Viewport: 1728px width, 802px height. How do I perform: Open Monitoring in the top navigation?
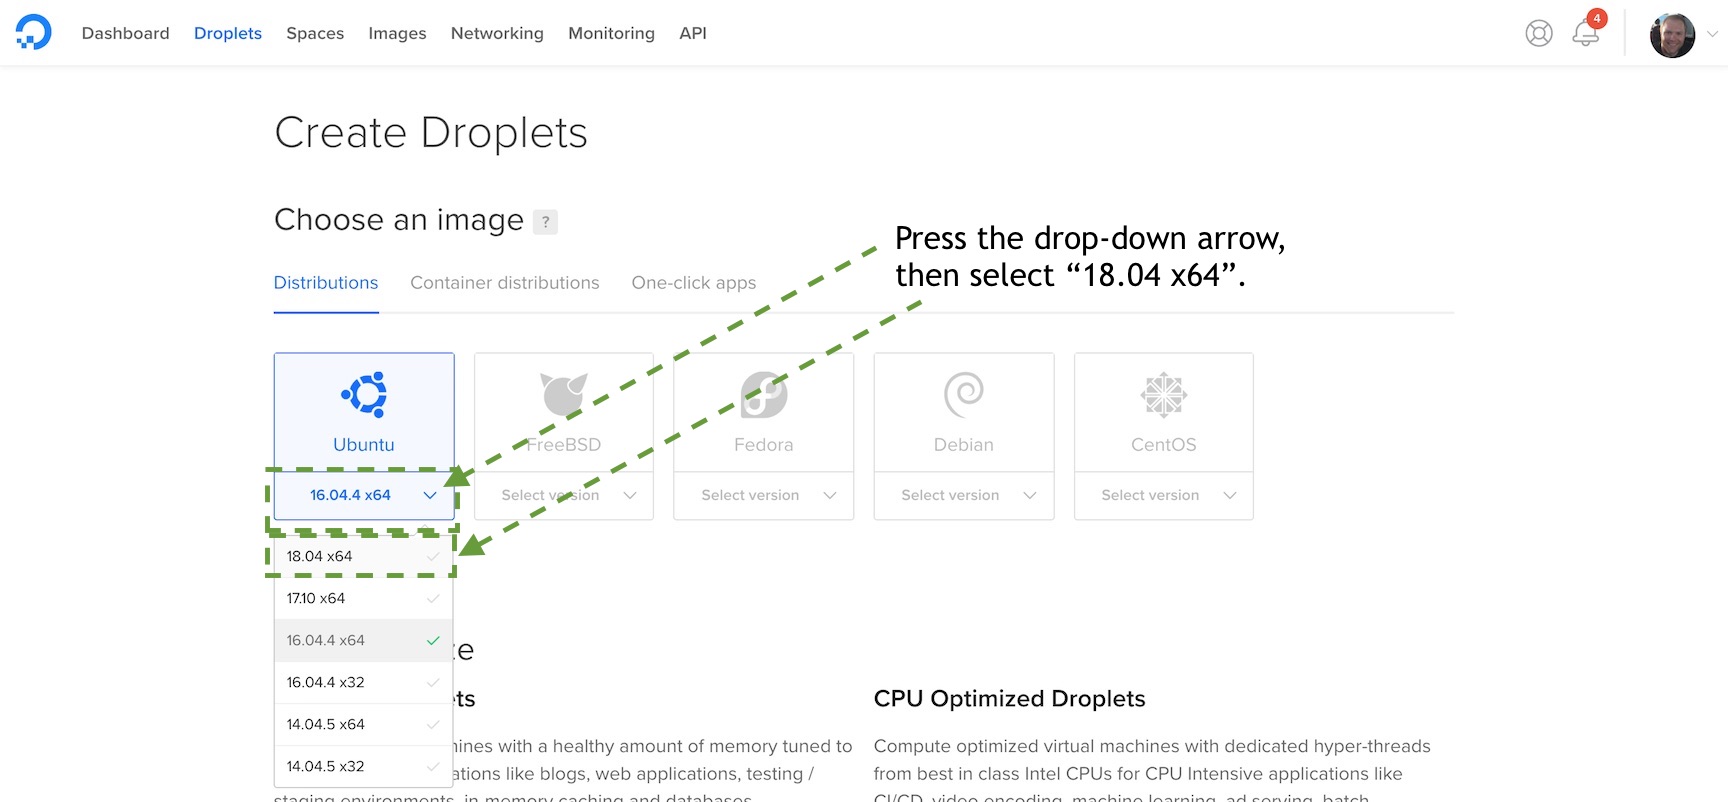pos(611,33)
